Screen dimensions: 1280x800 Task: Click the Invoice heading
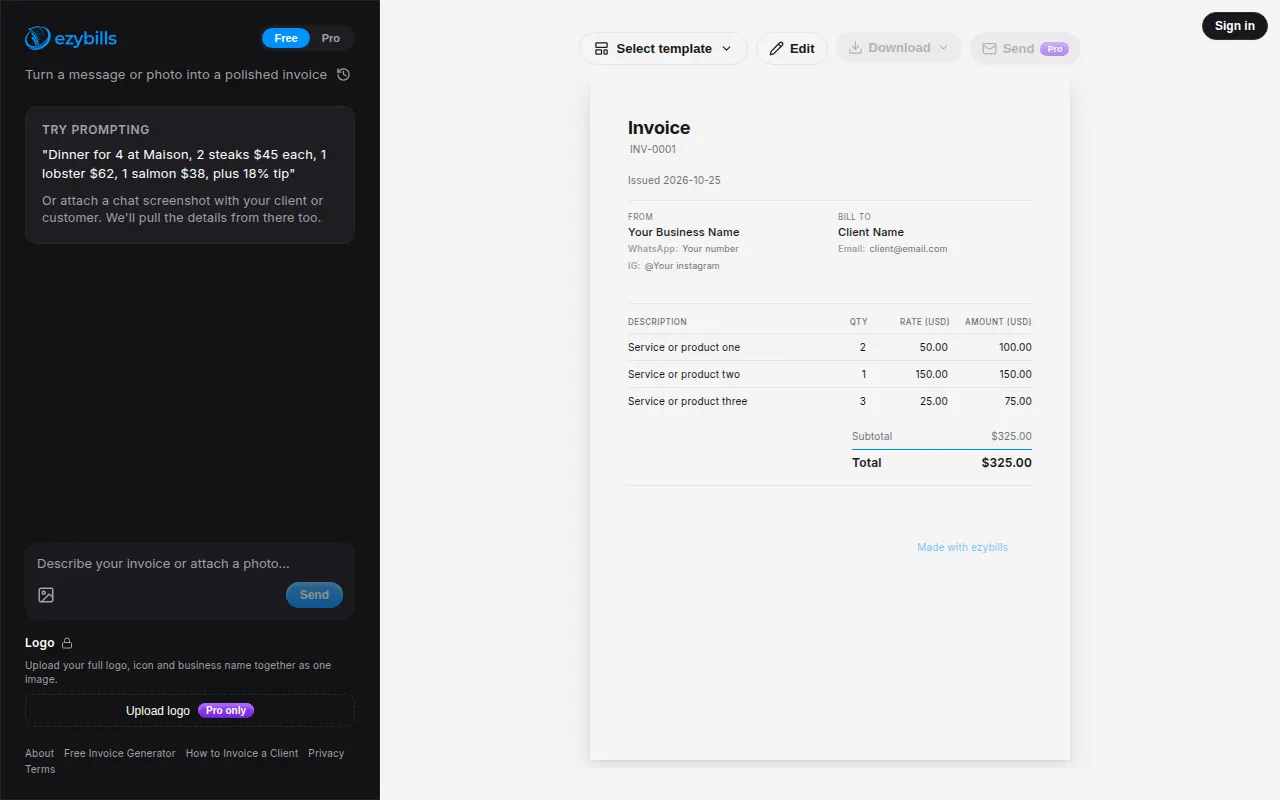coord(659,128)
